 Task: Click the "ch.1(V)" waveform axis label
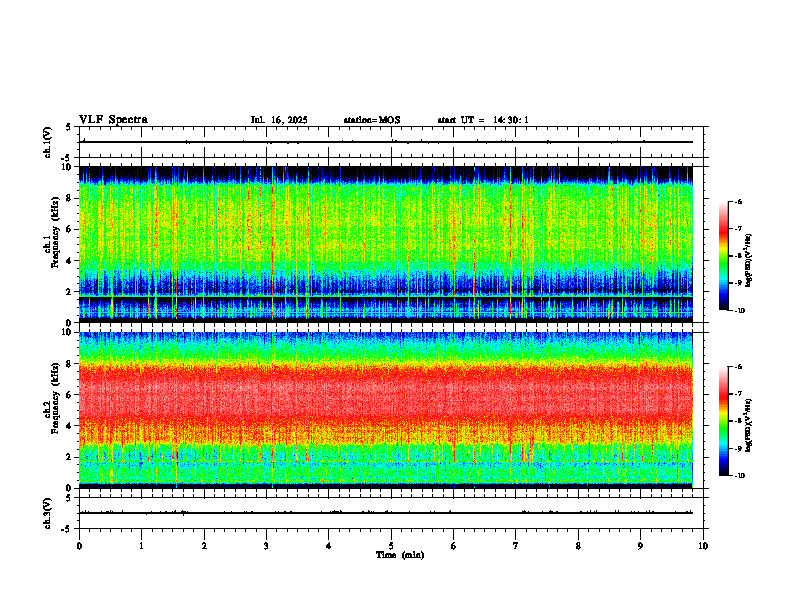tap(47, 142)
